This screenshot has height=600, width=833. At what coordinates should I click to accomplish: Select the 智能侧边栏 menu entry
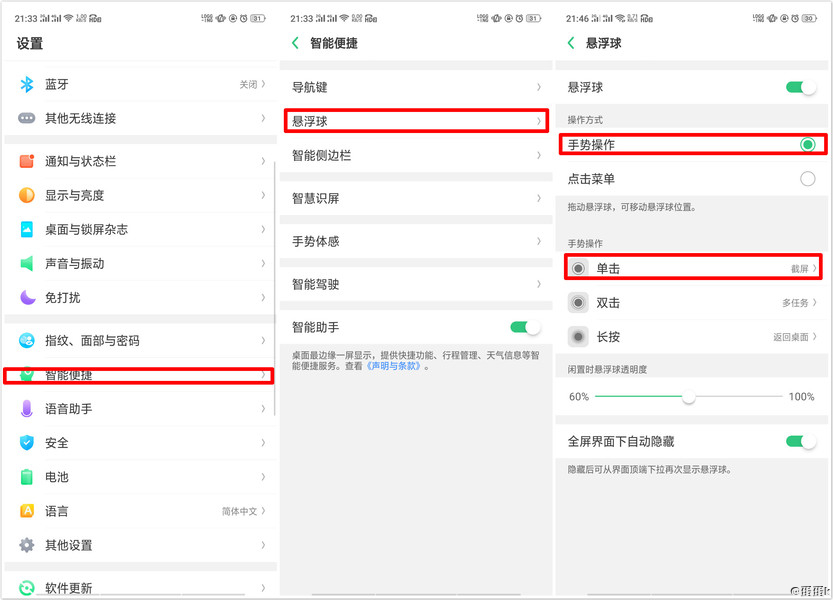415,155
